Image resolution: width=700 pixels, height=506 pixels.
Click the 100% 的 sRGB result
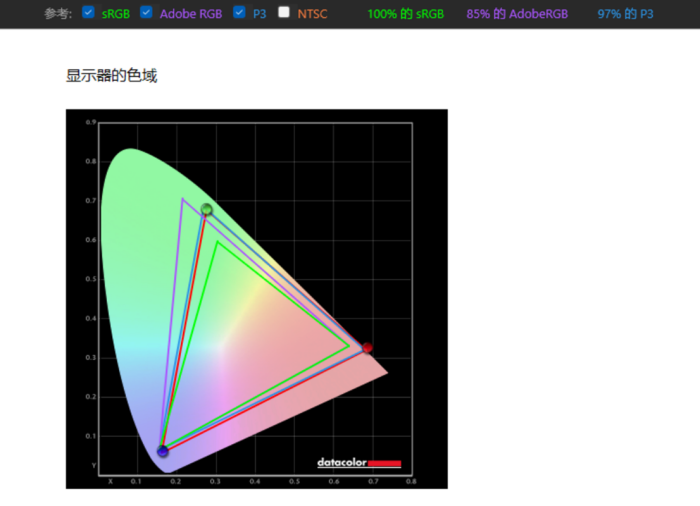tap(405, 14)
